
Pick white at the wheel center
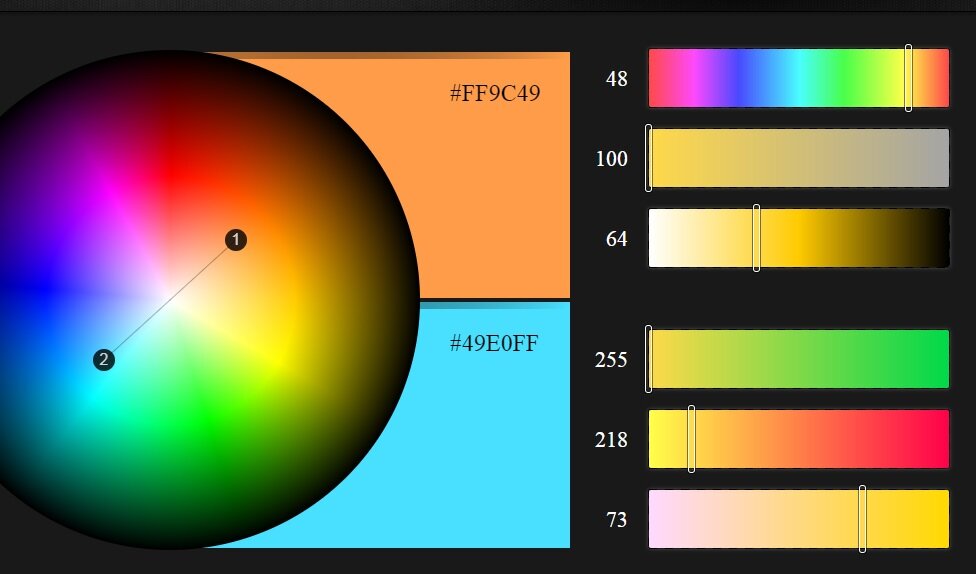(169, 299)
